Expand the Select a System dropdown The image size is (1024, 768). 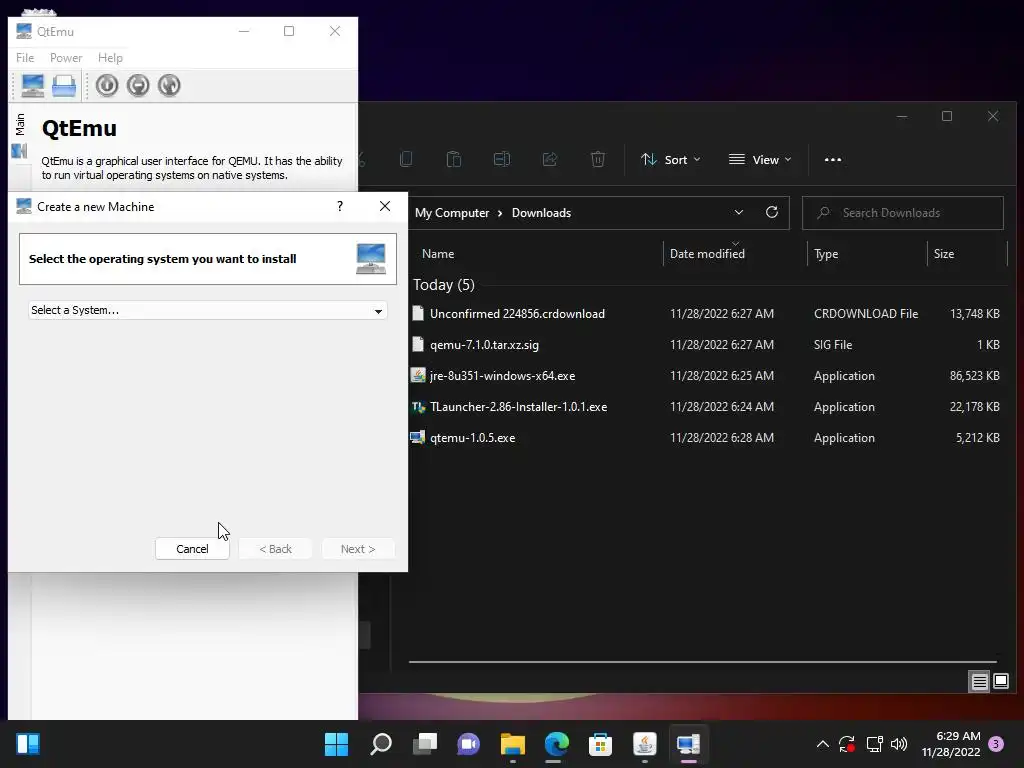click(x=208, y=310)
